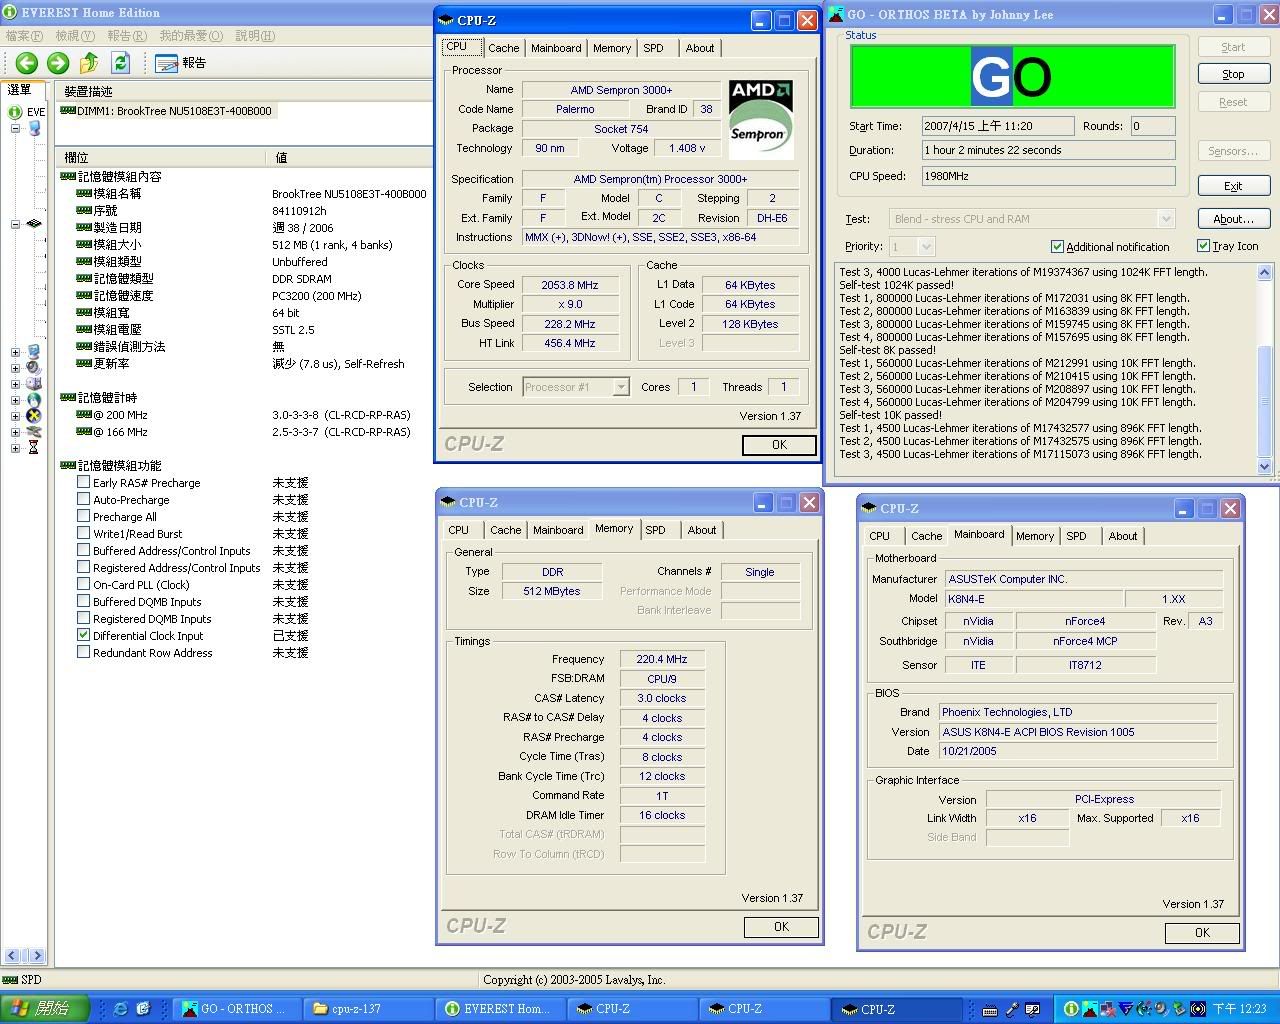
Task: Click the hourglass benchmark icon in tree
Action: pyautogui.click(x=34, y=448)
